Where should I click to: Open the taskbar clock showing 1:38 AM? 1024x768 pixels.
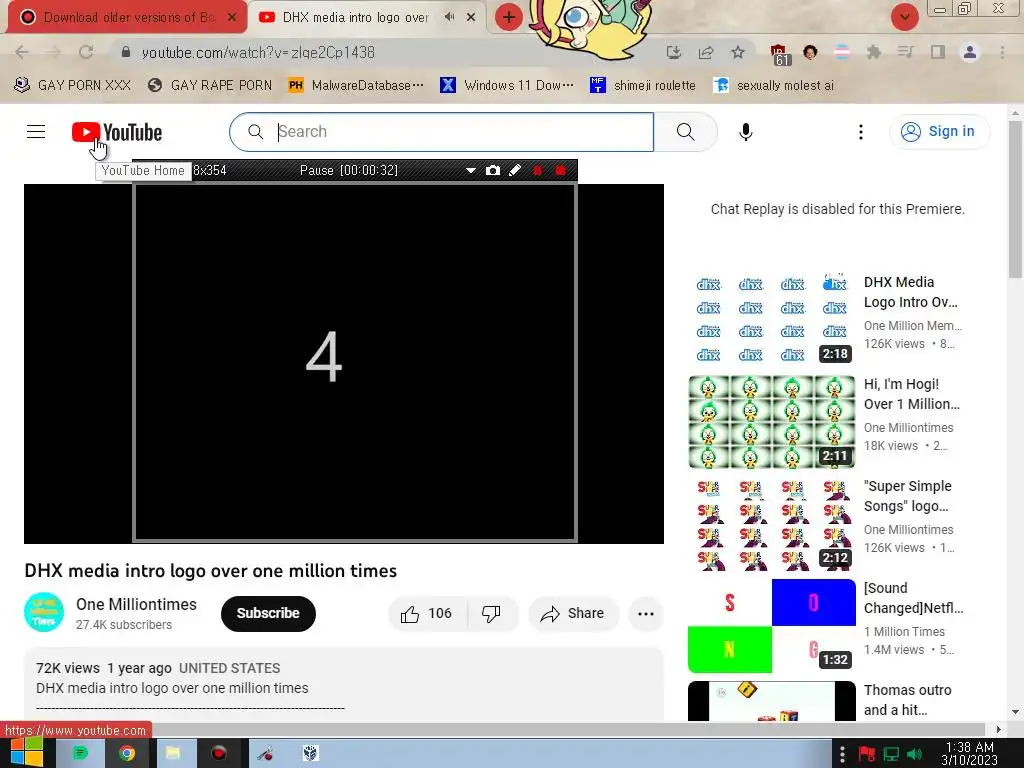tap(970, 754)
